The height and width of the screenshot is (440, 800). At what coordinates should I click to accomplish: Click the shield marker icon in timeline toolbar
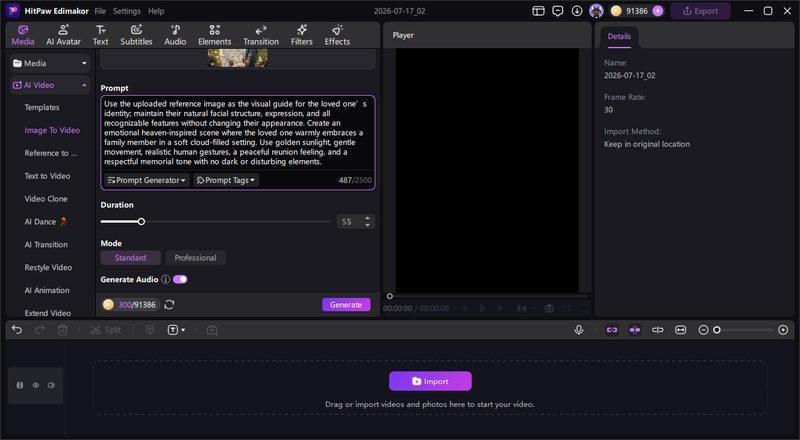[150, 330]
